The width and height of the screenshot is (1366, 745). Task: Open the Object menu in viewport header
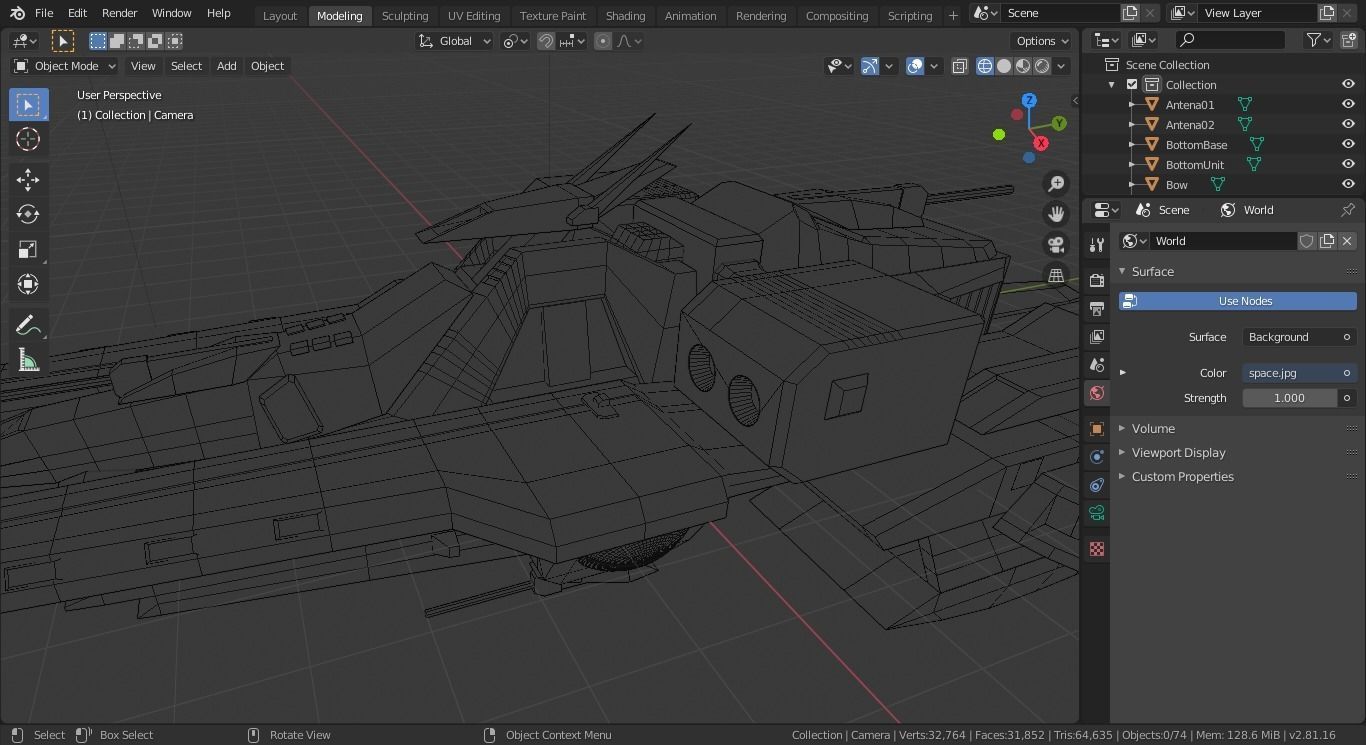pyautogui.click(x=267, y=66)
